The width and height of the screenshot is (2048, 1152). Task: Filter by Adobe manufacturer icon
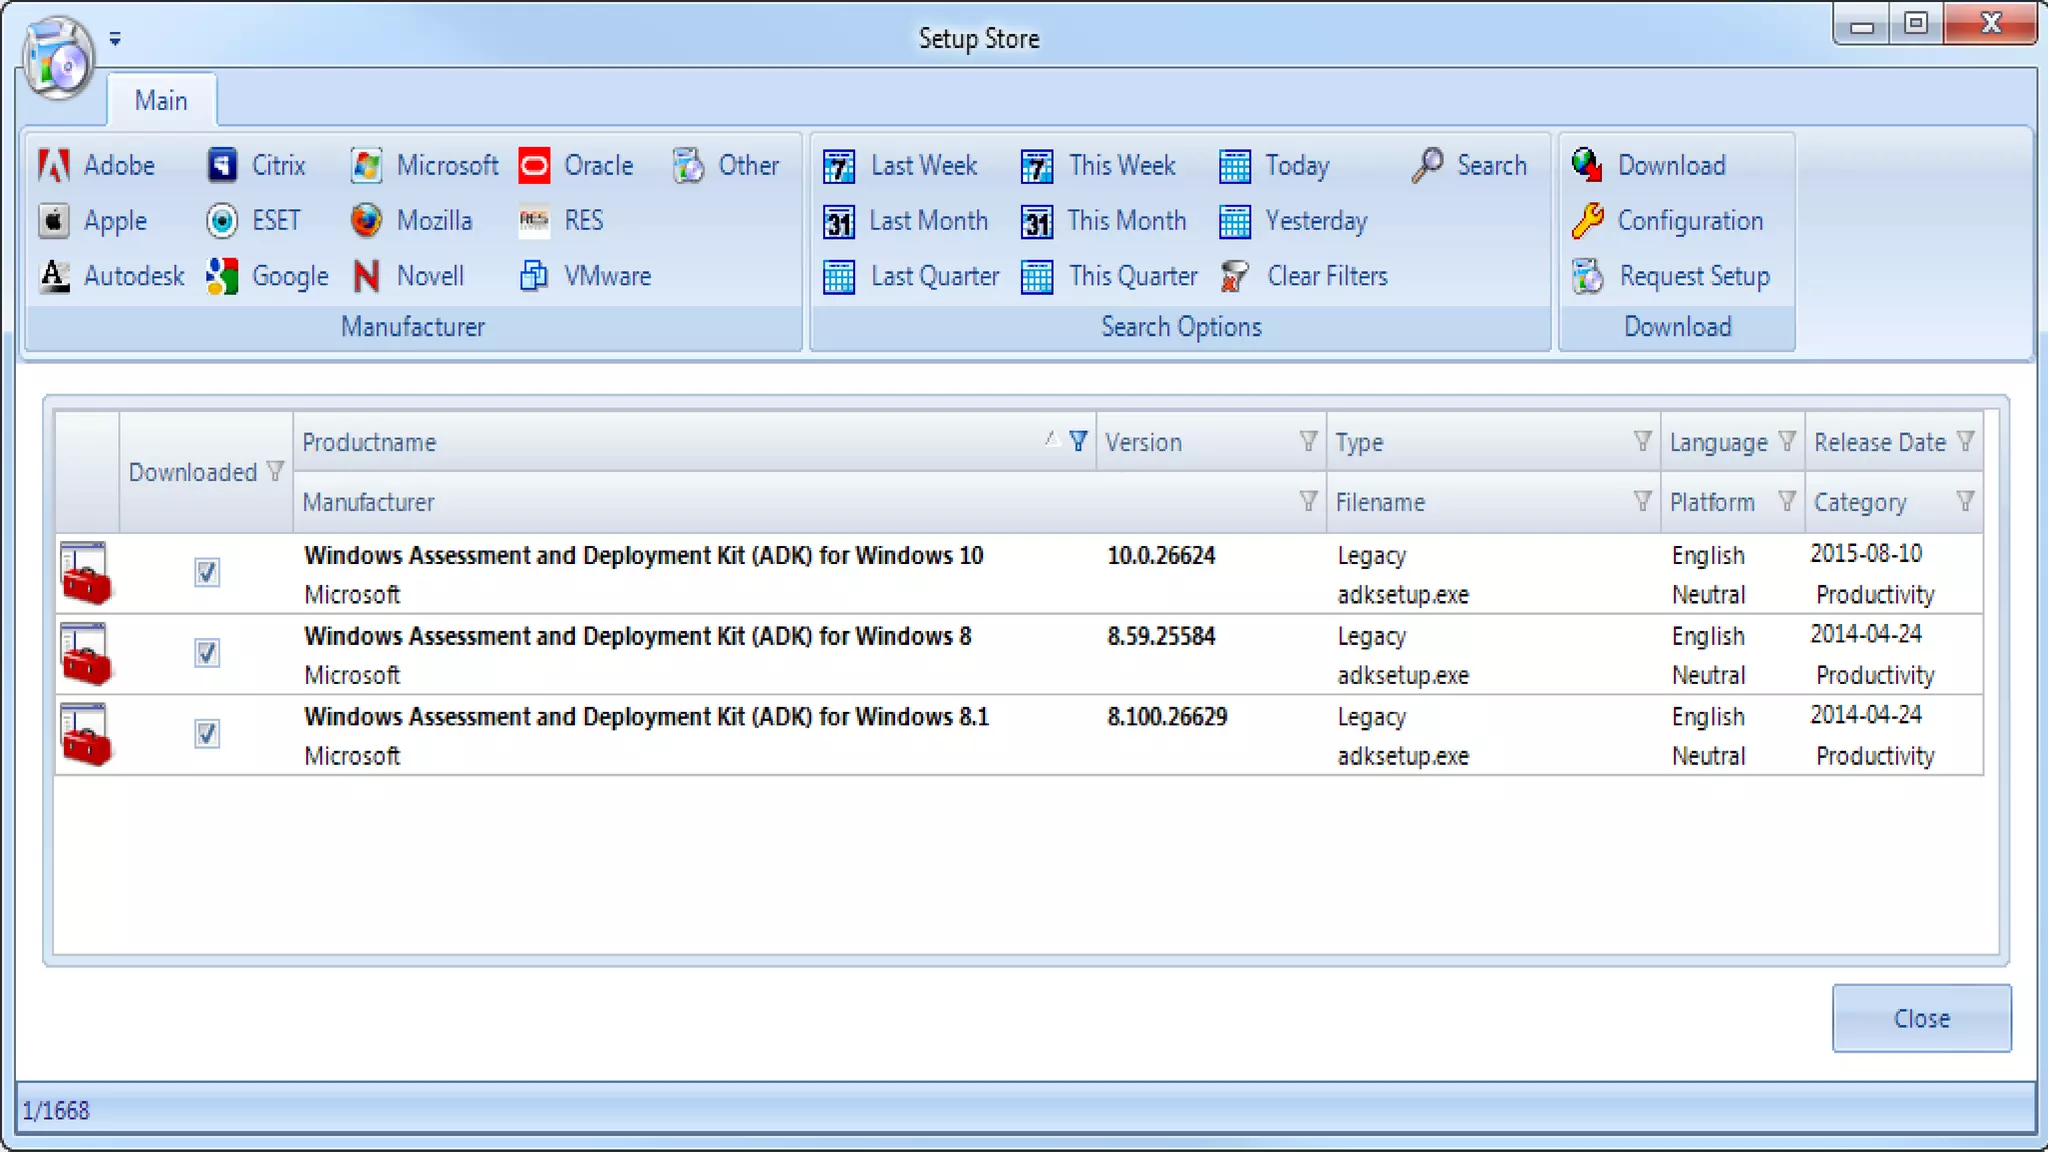(54, 165)
